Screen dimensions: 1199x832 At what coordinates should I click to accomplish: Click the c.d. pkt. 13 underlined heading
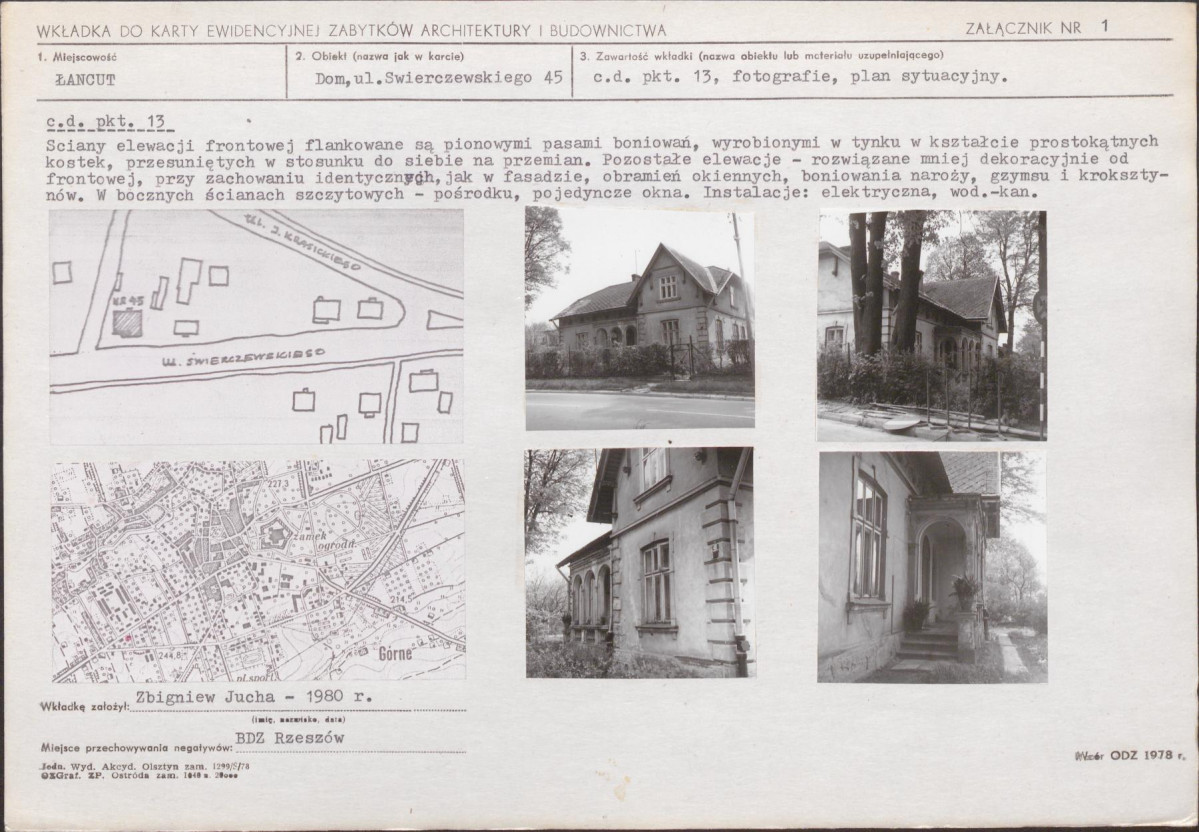(106, 122)
